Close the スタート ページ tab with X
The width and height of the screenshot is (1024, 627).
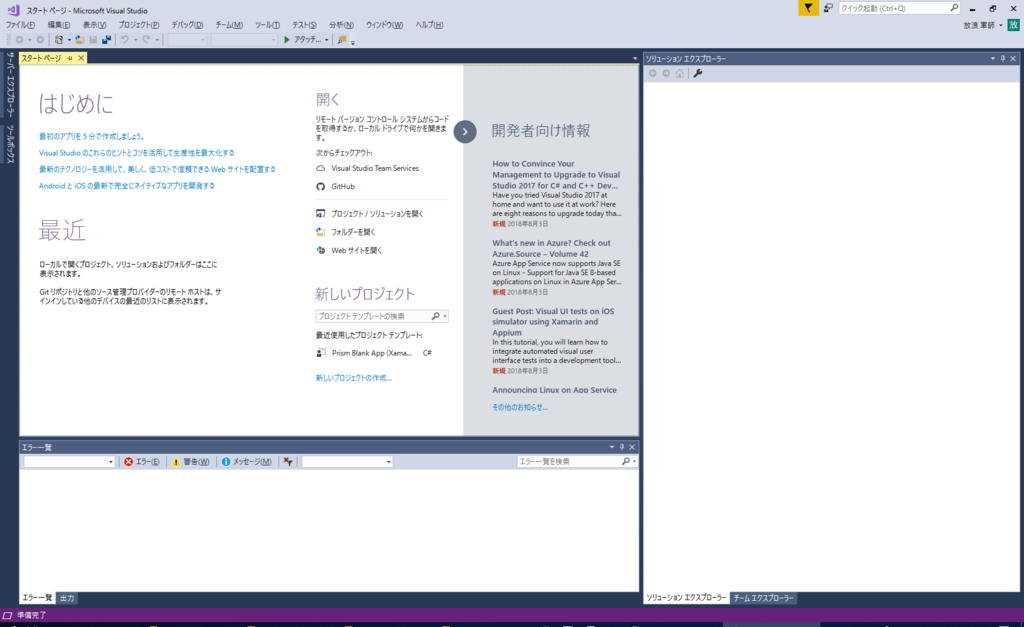point(81,58)
